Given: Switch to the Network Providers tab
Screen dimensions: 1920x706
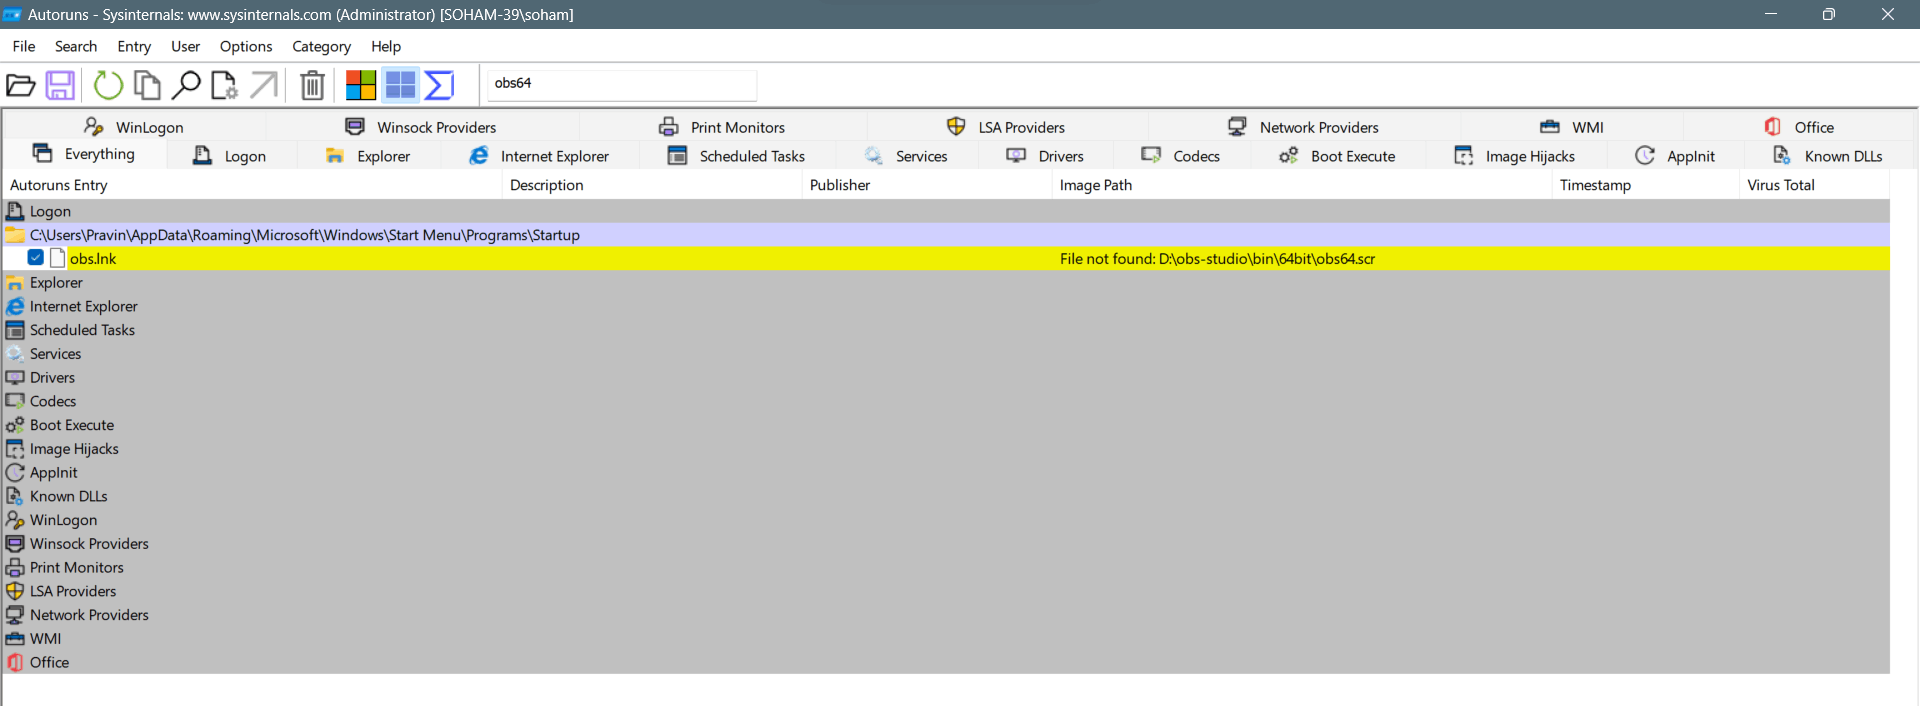Looking at the screenshot, I should (x=1304, y=127).
